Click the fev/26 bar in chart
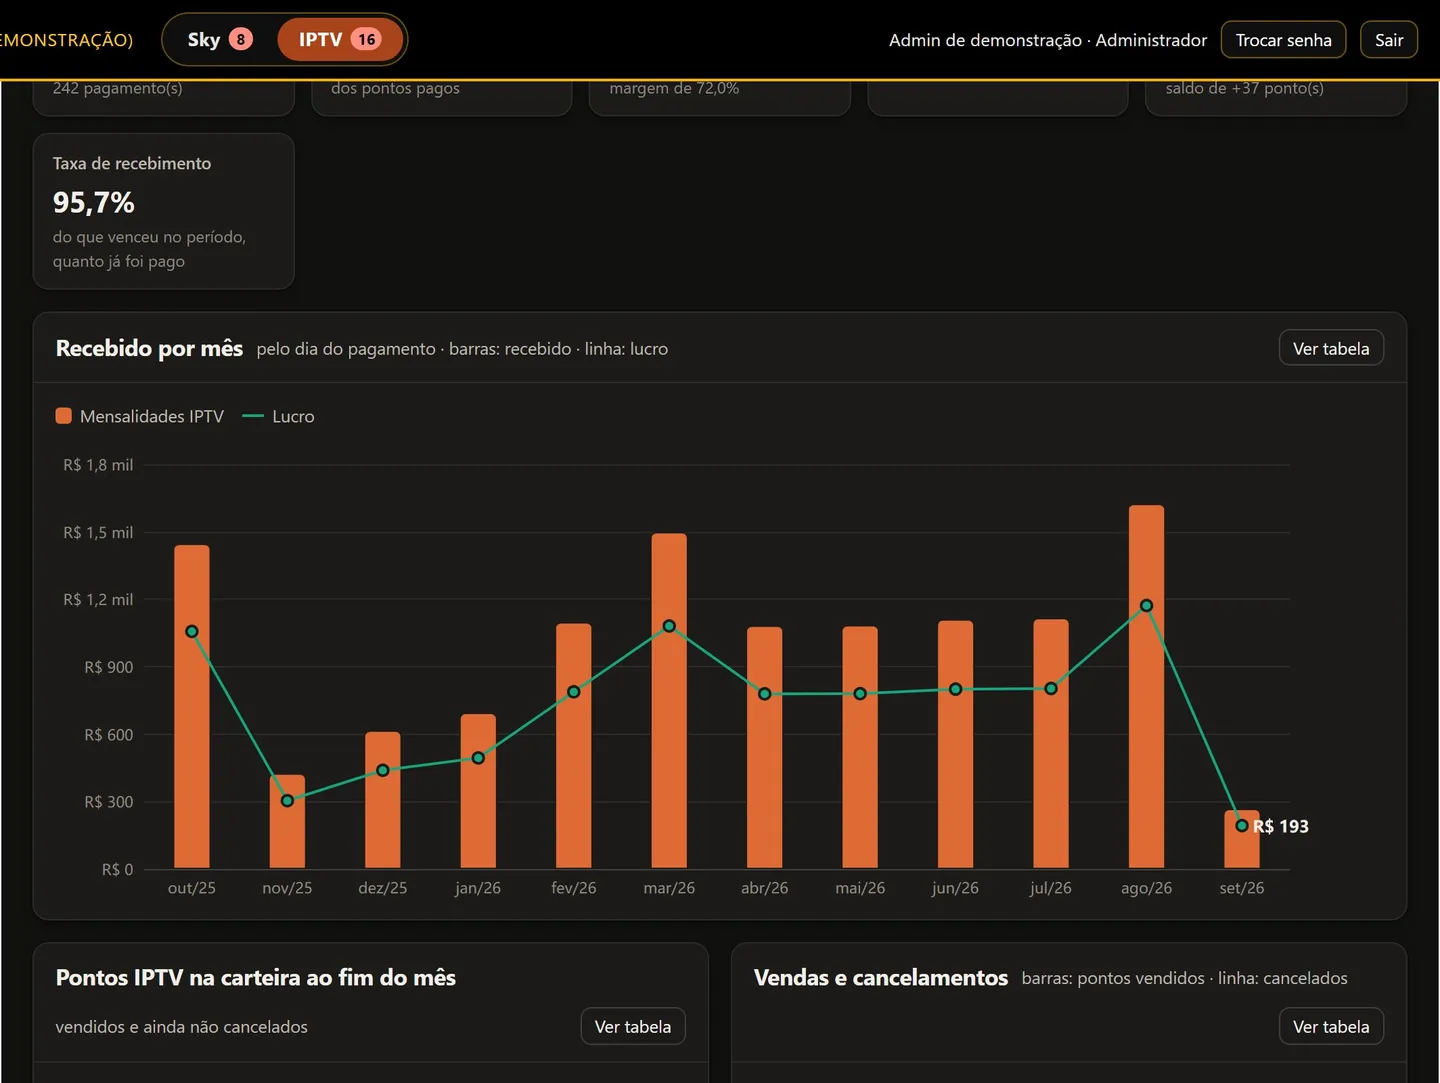 coord(574,746)
